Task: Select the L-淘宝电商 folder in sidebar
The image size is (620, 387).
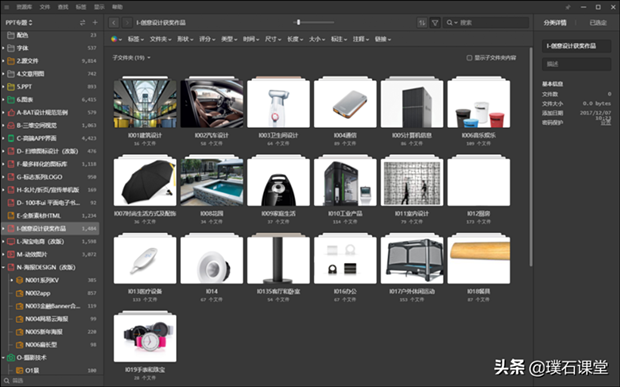Action: click(50, 242)
